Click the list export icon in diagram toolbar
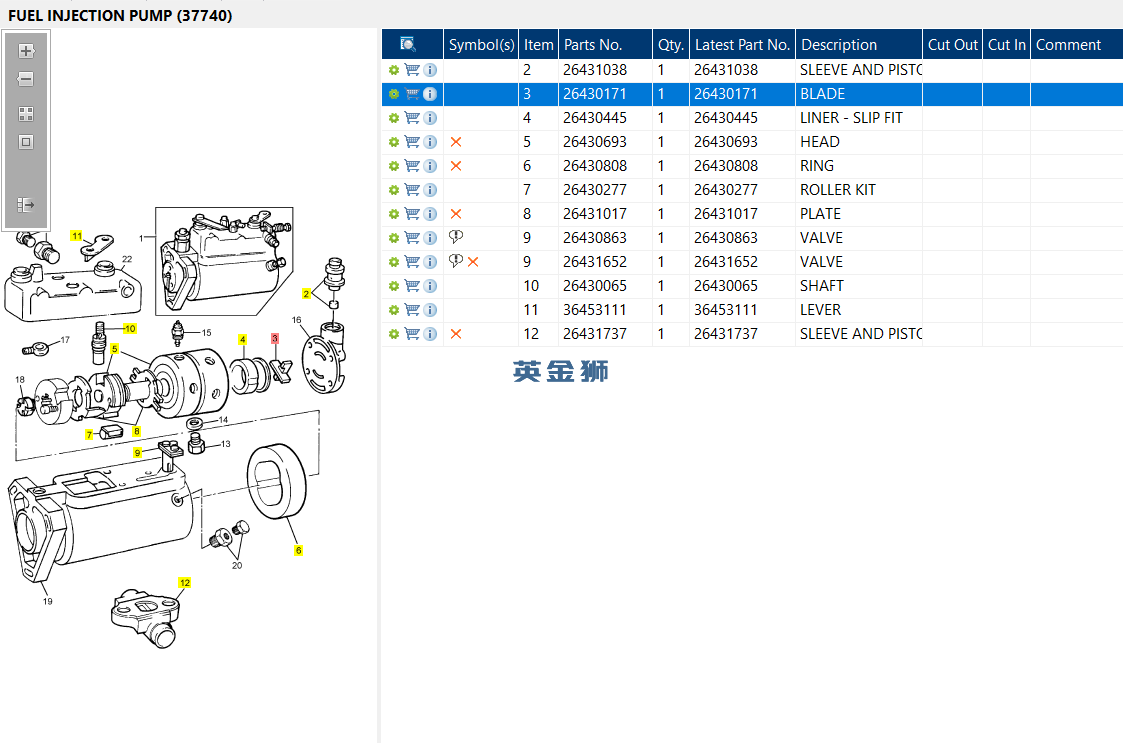Viewport: 1123px width, 743px height. [26, 205]
